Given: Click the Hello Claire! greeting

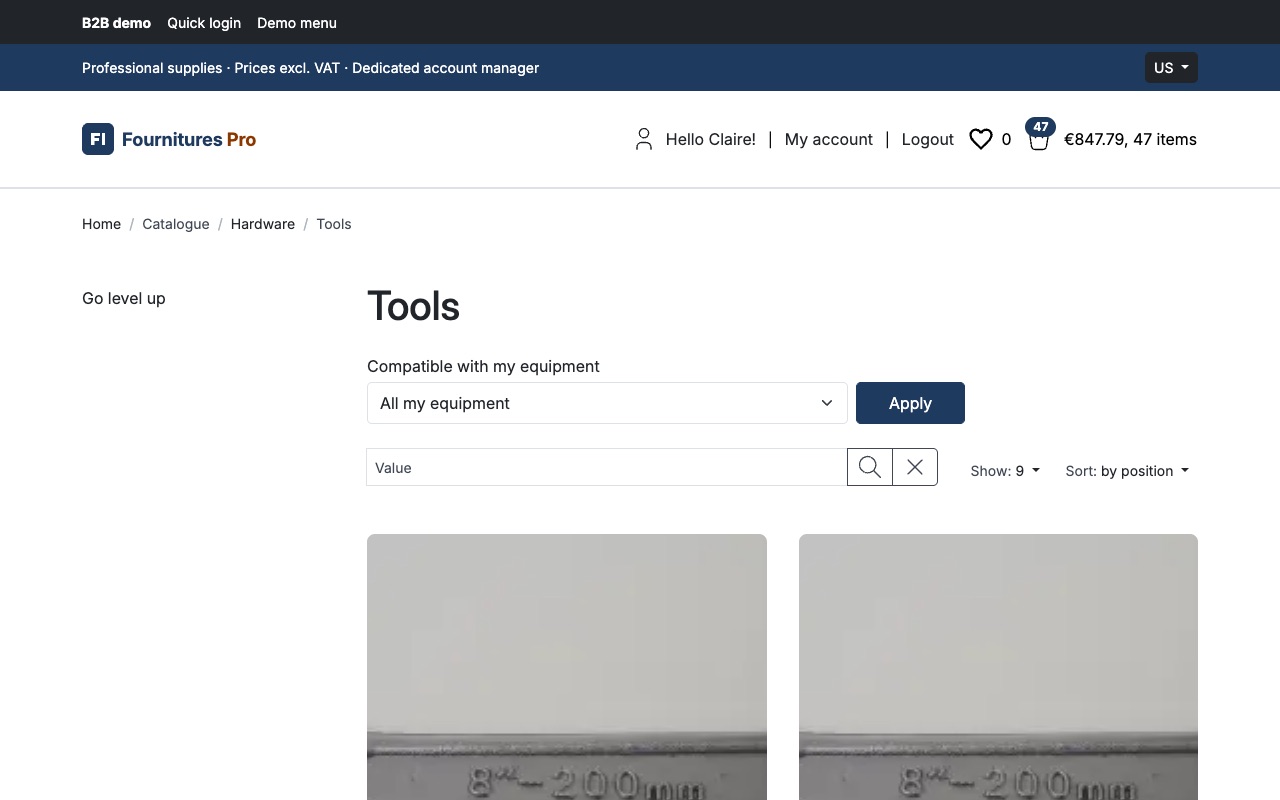Looking at the screenshot, I should pyautogui.click(x=711, y=139).
